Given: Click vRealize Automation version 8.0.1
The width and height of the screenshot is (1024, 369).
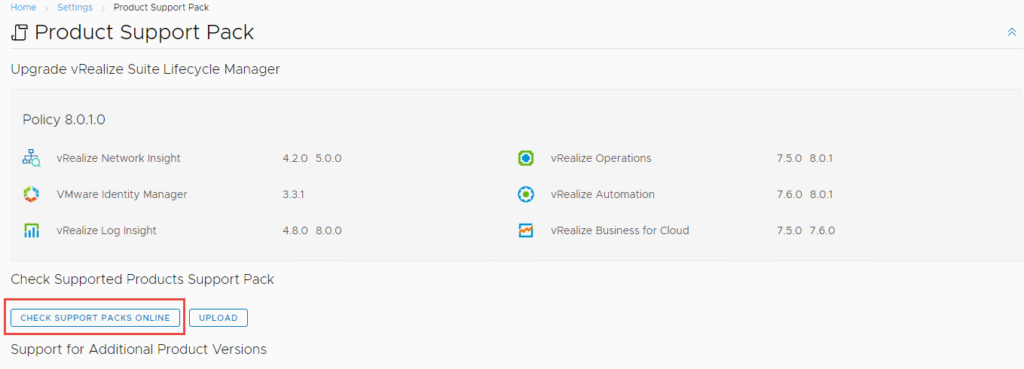Looking at the screenshot, I should pyautogui.click(x=822, y=194).
